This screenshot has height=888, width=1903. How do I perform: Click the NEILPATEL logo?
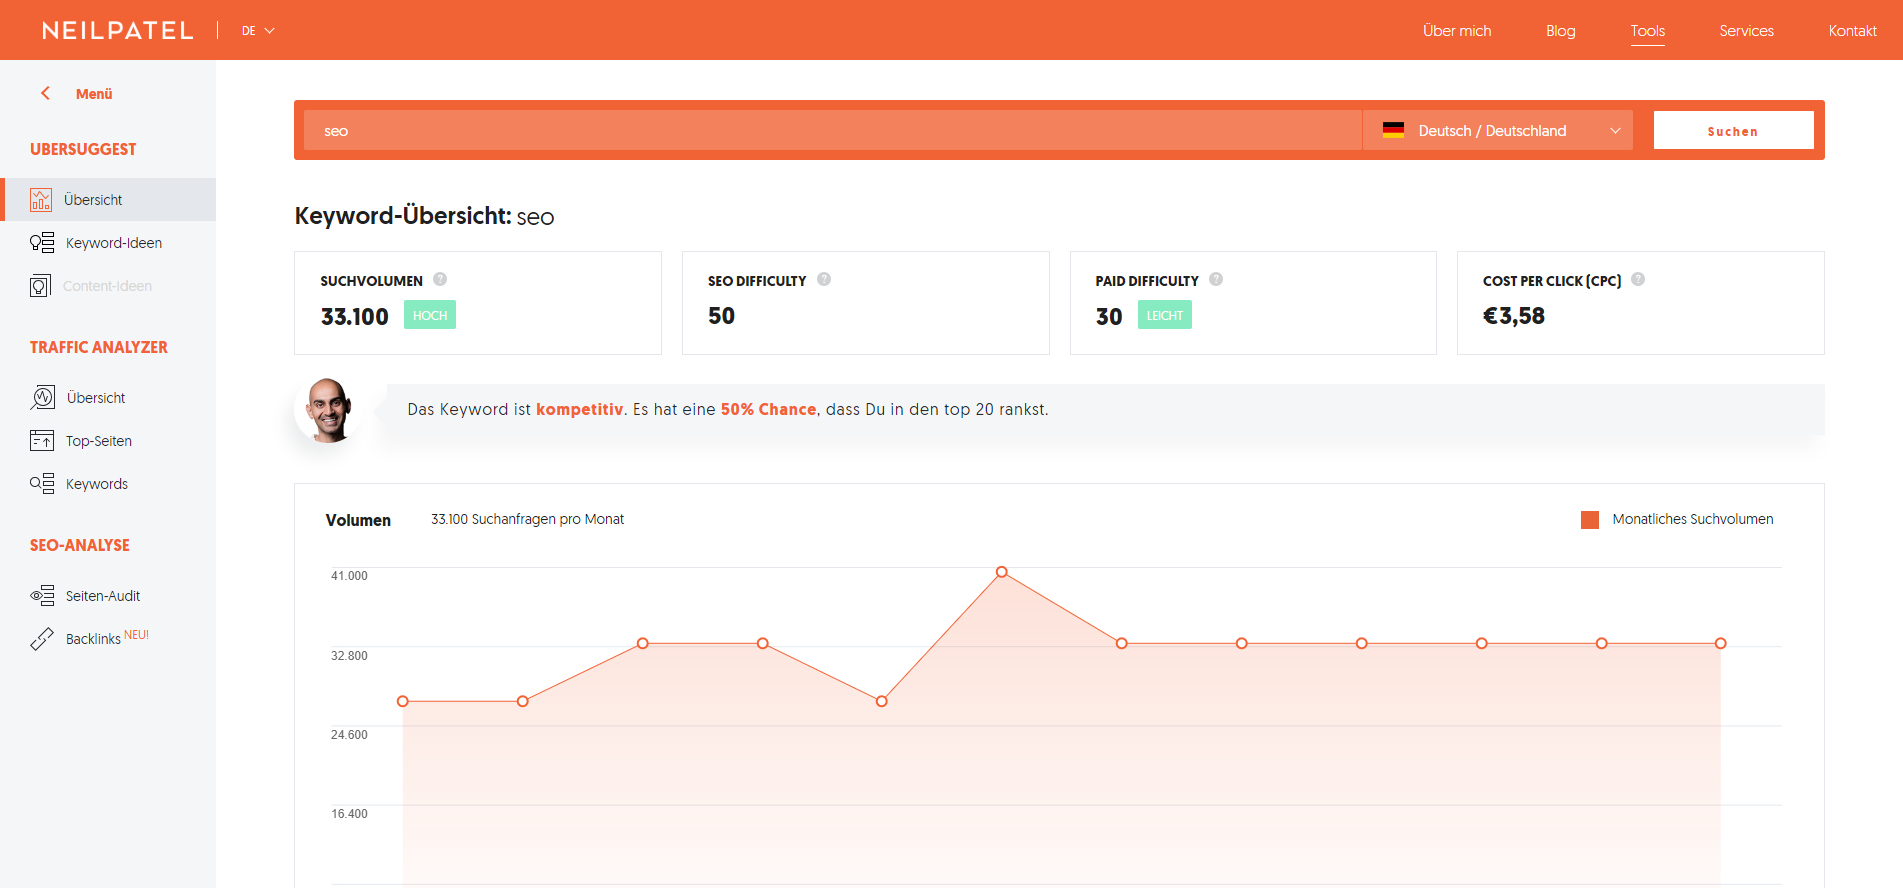coord(118,30)
